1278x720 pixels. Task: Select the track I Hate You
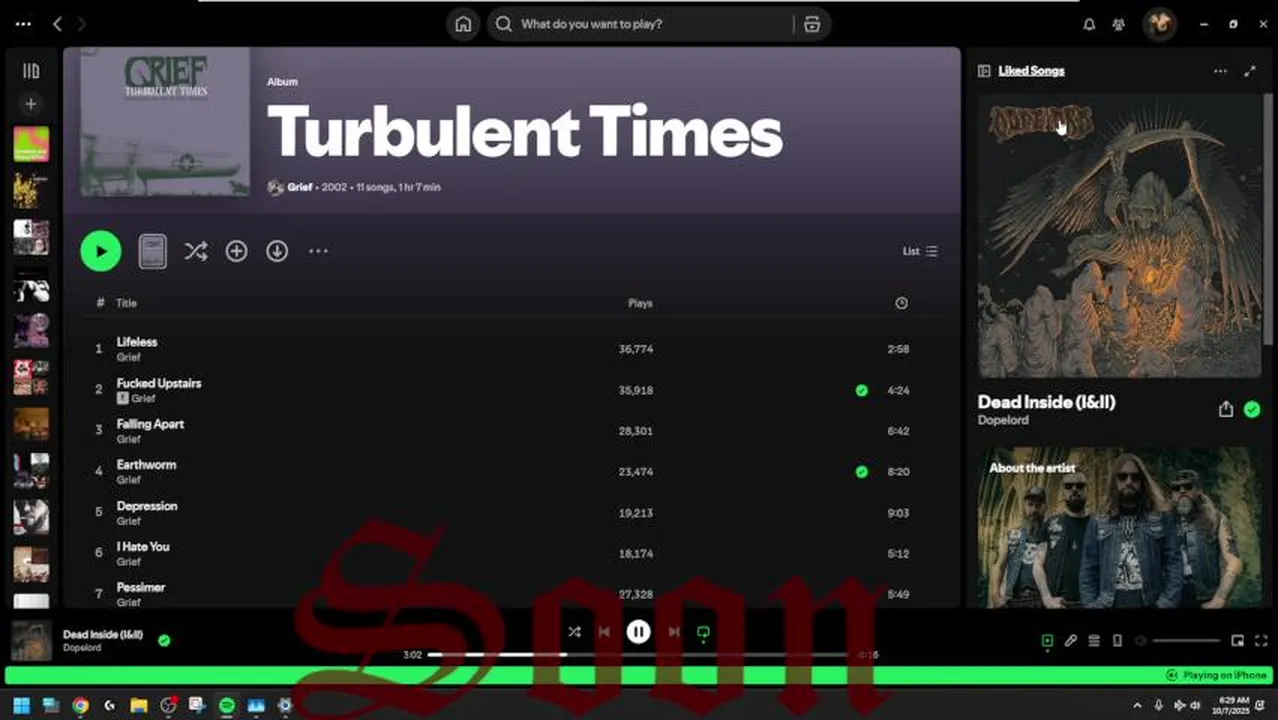pos(143,547)
